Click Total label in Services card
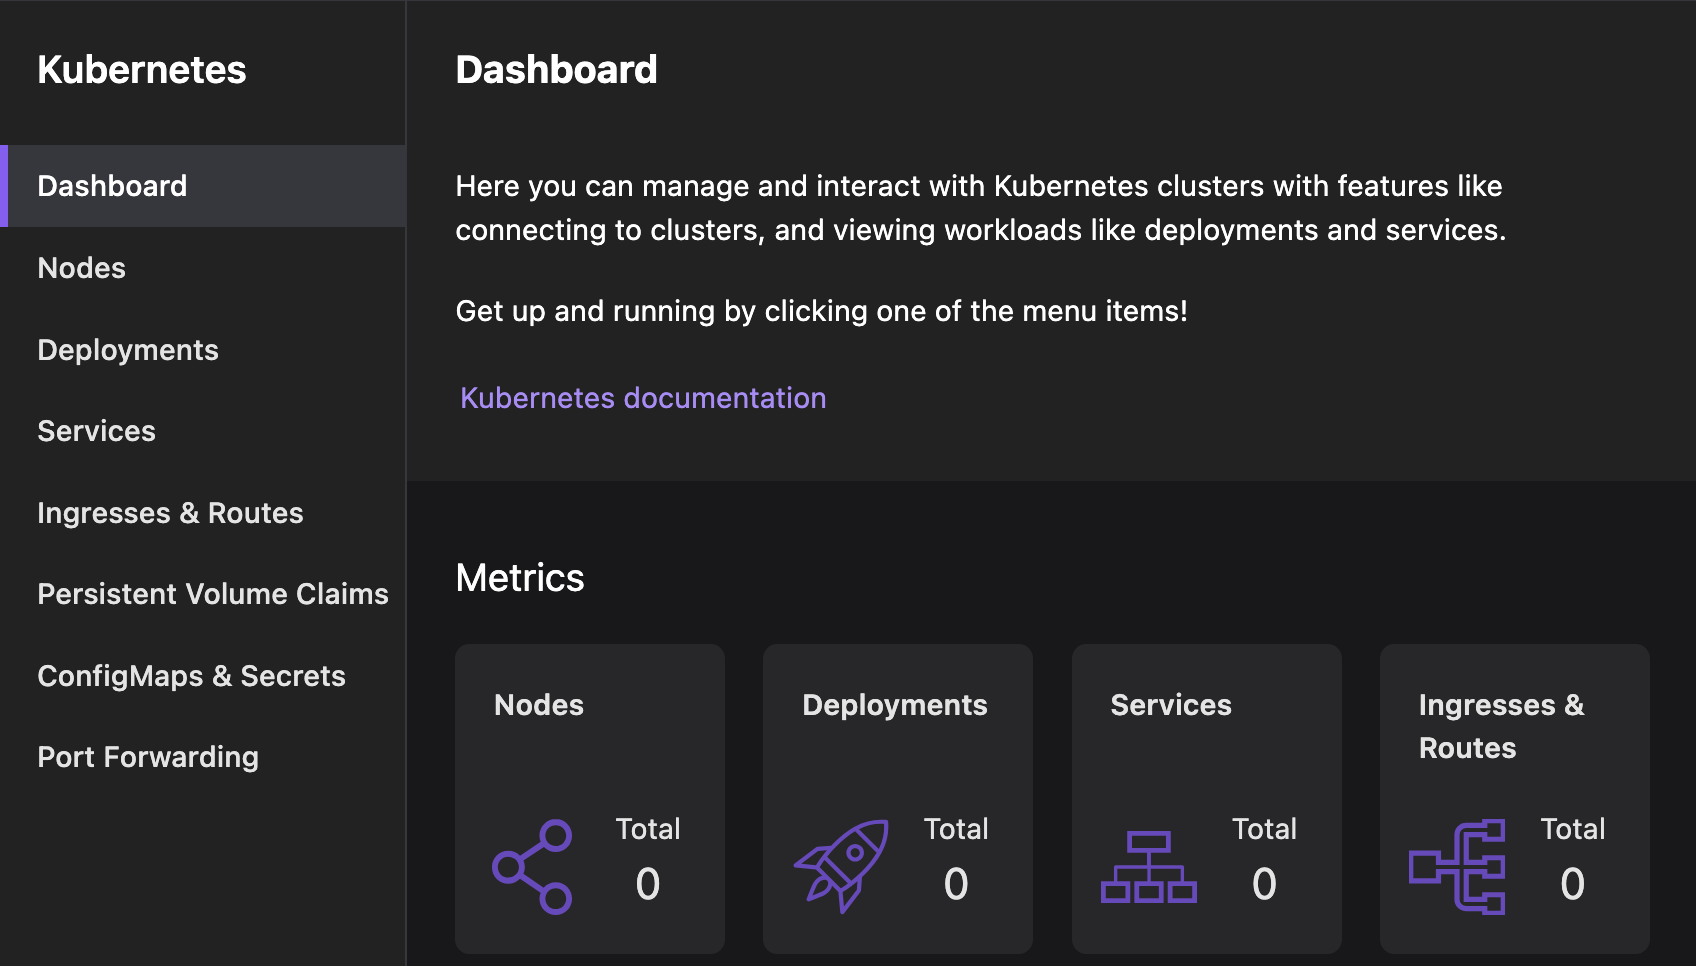 [x=1264, y=829]
